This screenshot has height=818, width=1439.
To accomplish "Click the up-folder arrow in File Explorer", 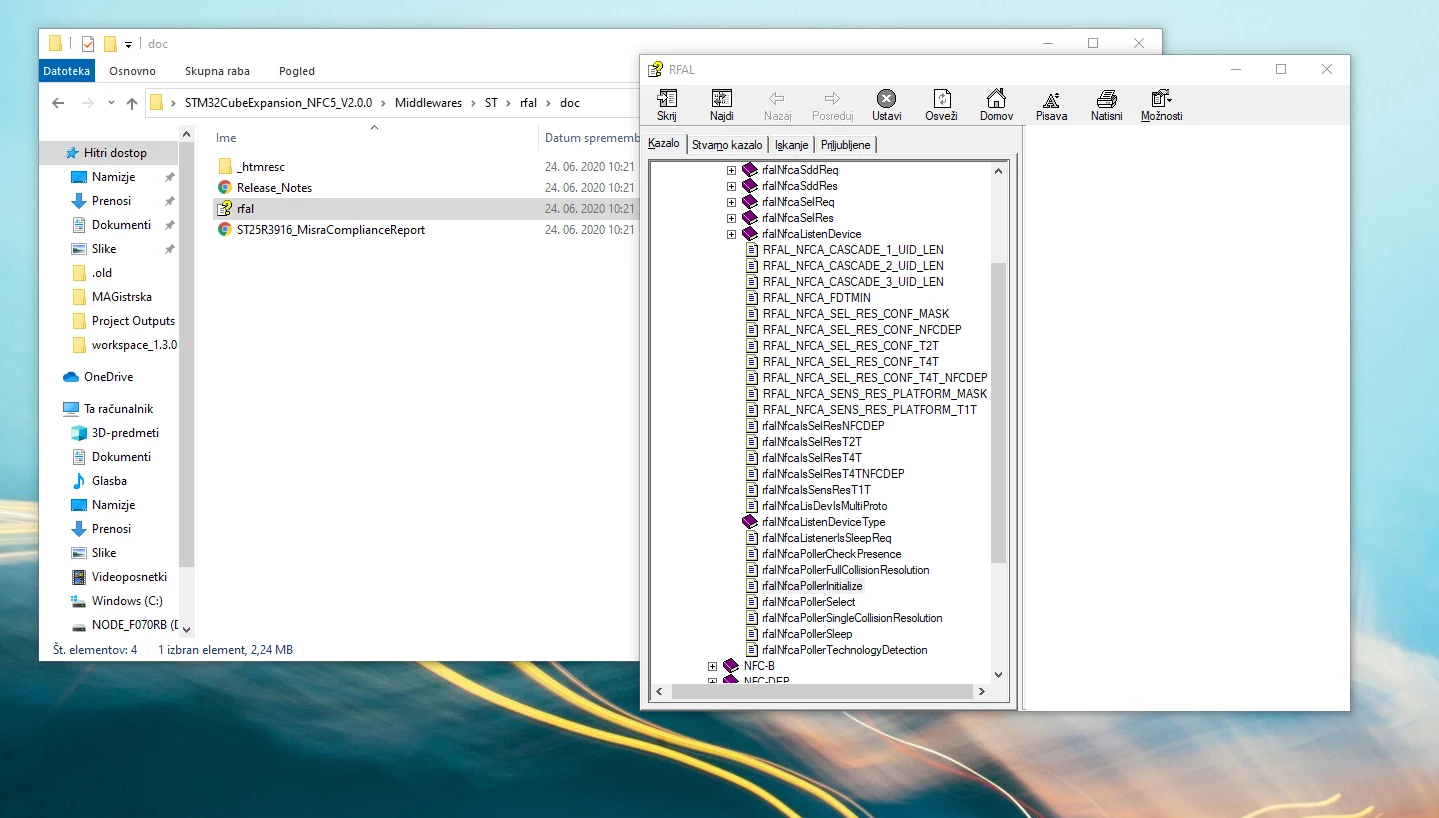I will pyautogui.click(x=131, y=103).
